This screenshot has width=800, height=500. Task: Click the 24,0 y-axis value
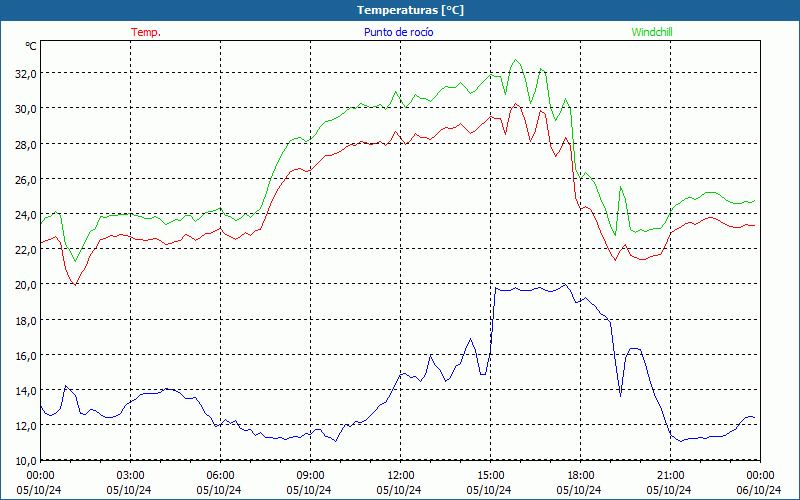pyautogui.click(x=27, y=215)
